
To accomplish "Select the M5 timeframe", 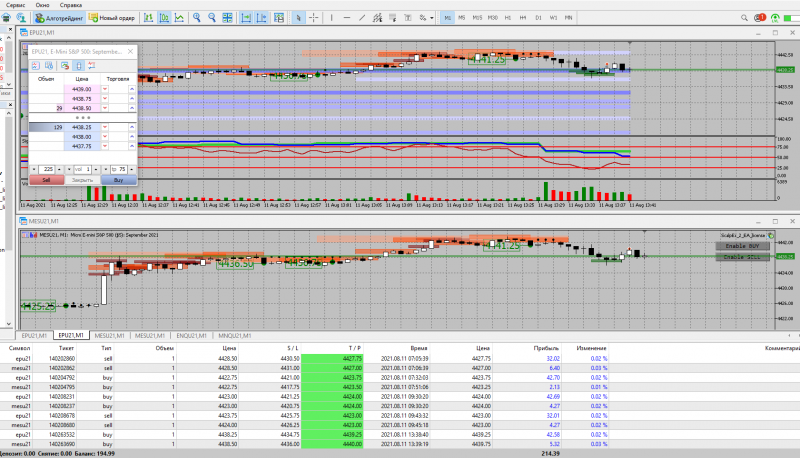I will pos(462,18).
